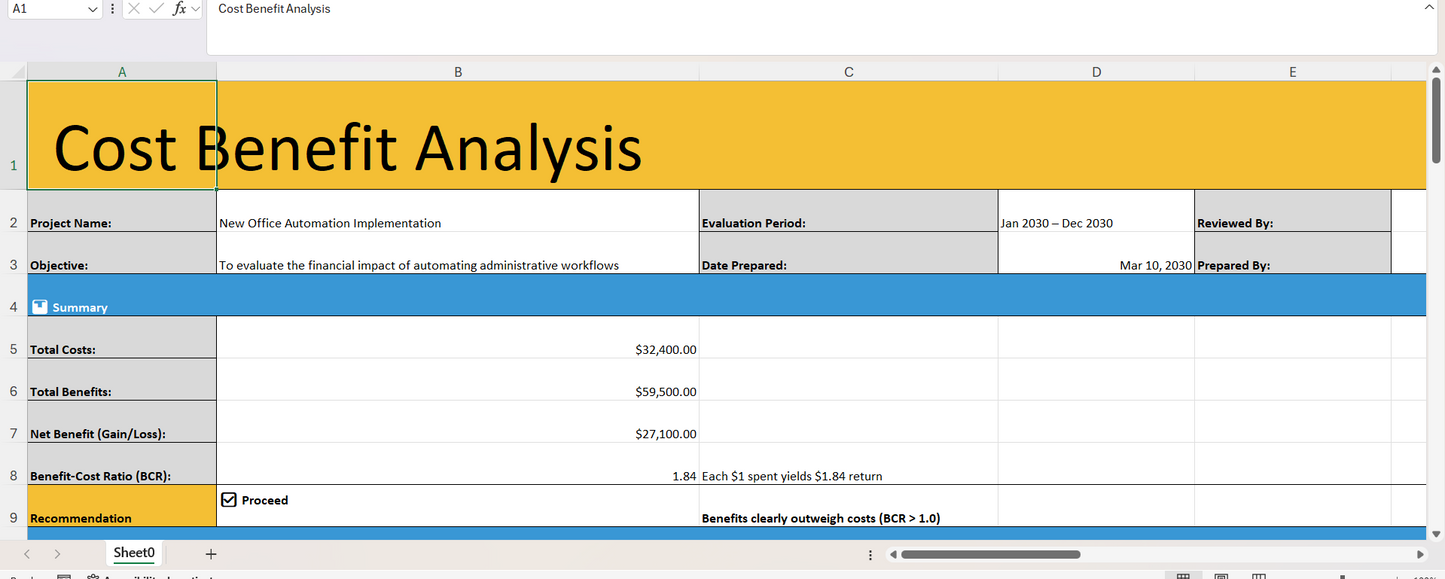Viewport: 1445px width, 579px height.
Task: Click the tab bar split handle dots
Action: (x=870, y=554)
